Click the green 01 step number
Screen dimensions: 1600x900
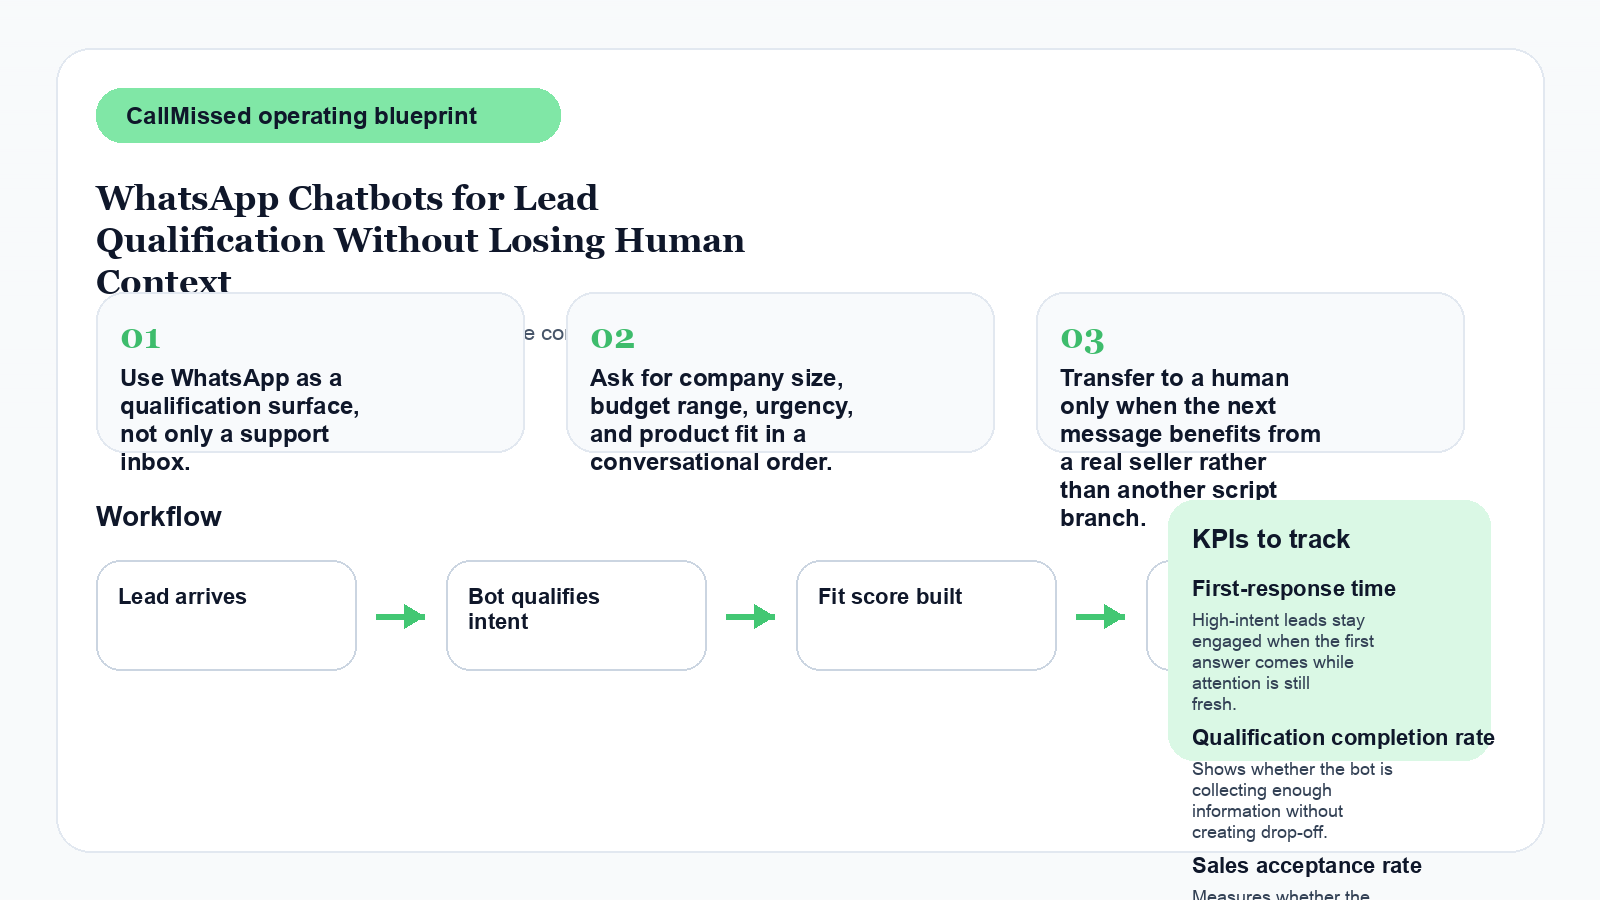140,339
